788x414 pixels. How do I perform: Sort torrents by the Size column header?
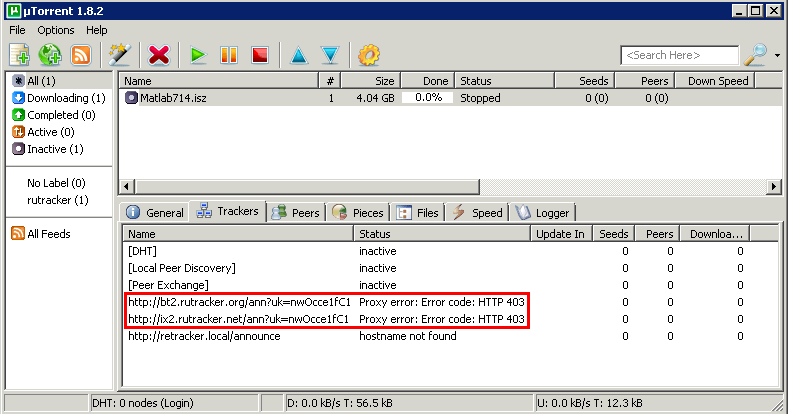[371, 81]
